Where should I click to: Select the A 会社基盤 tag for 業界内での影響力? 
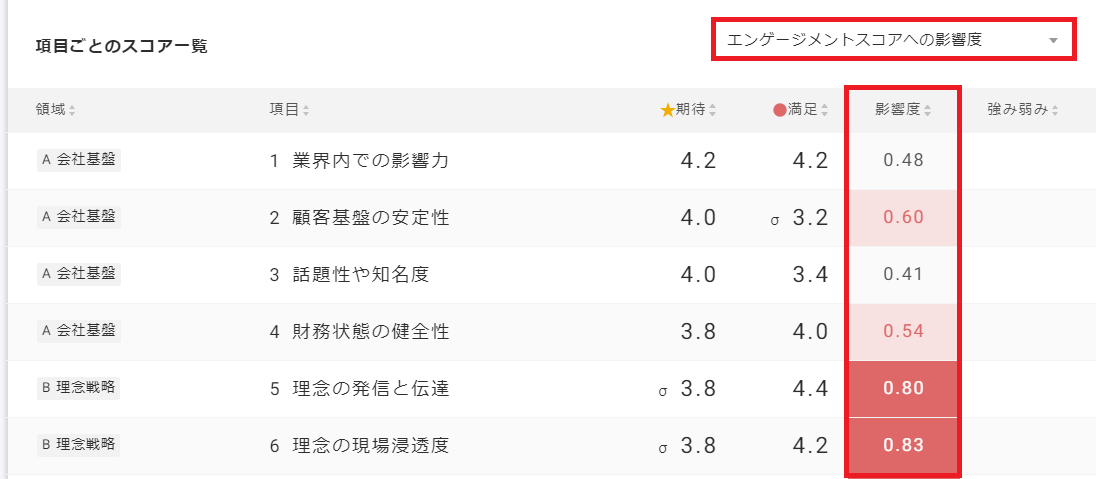point(78,160)
